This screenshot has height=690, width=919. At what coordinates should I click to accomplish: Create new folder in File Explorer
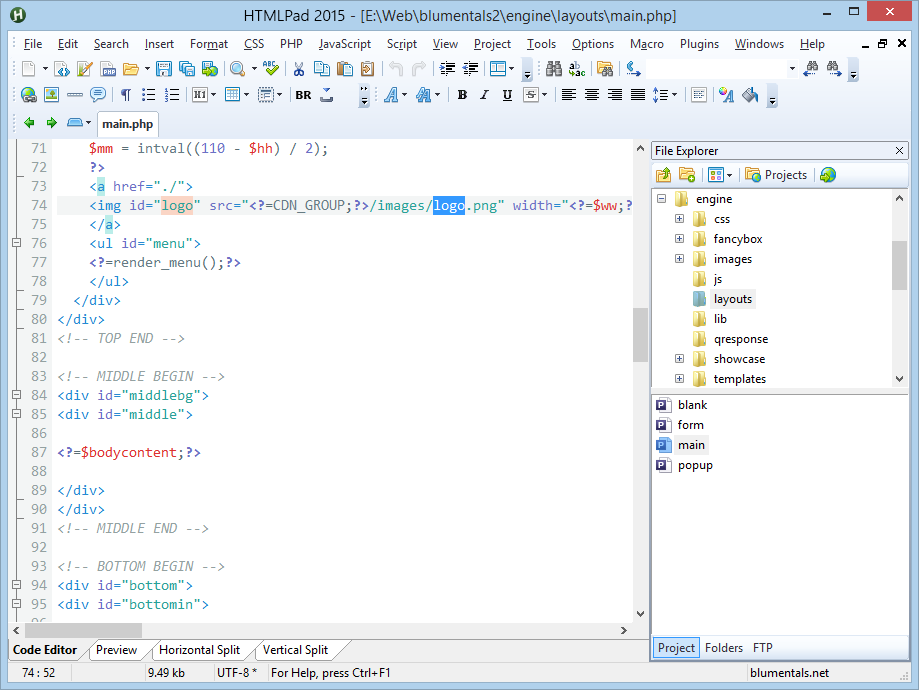point(686,175)
